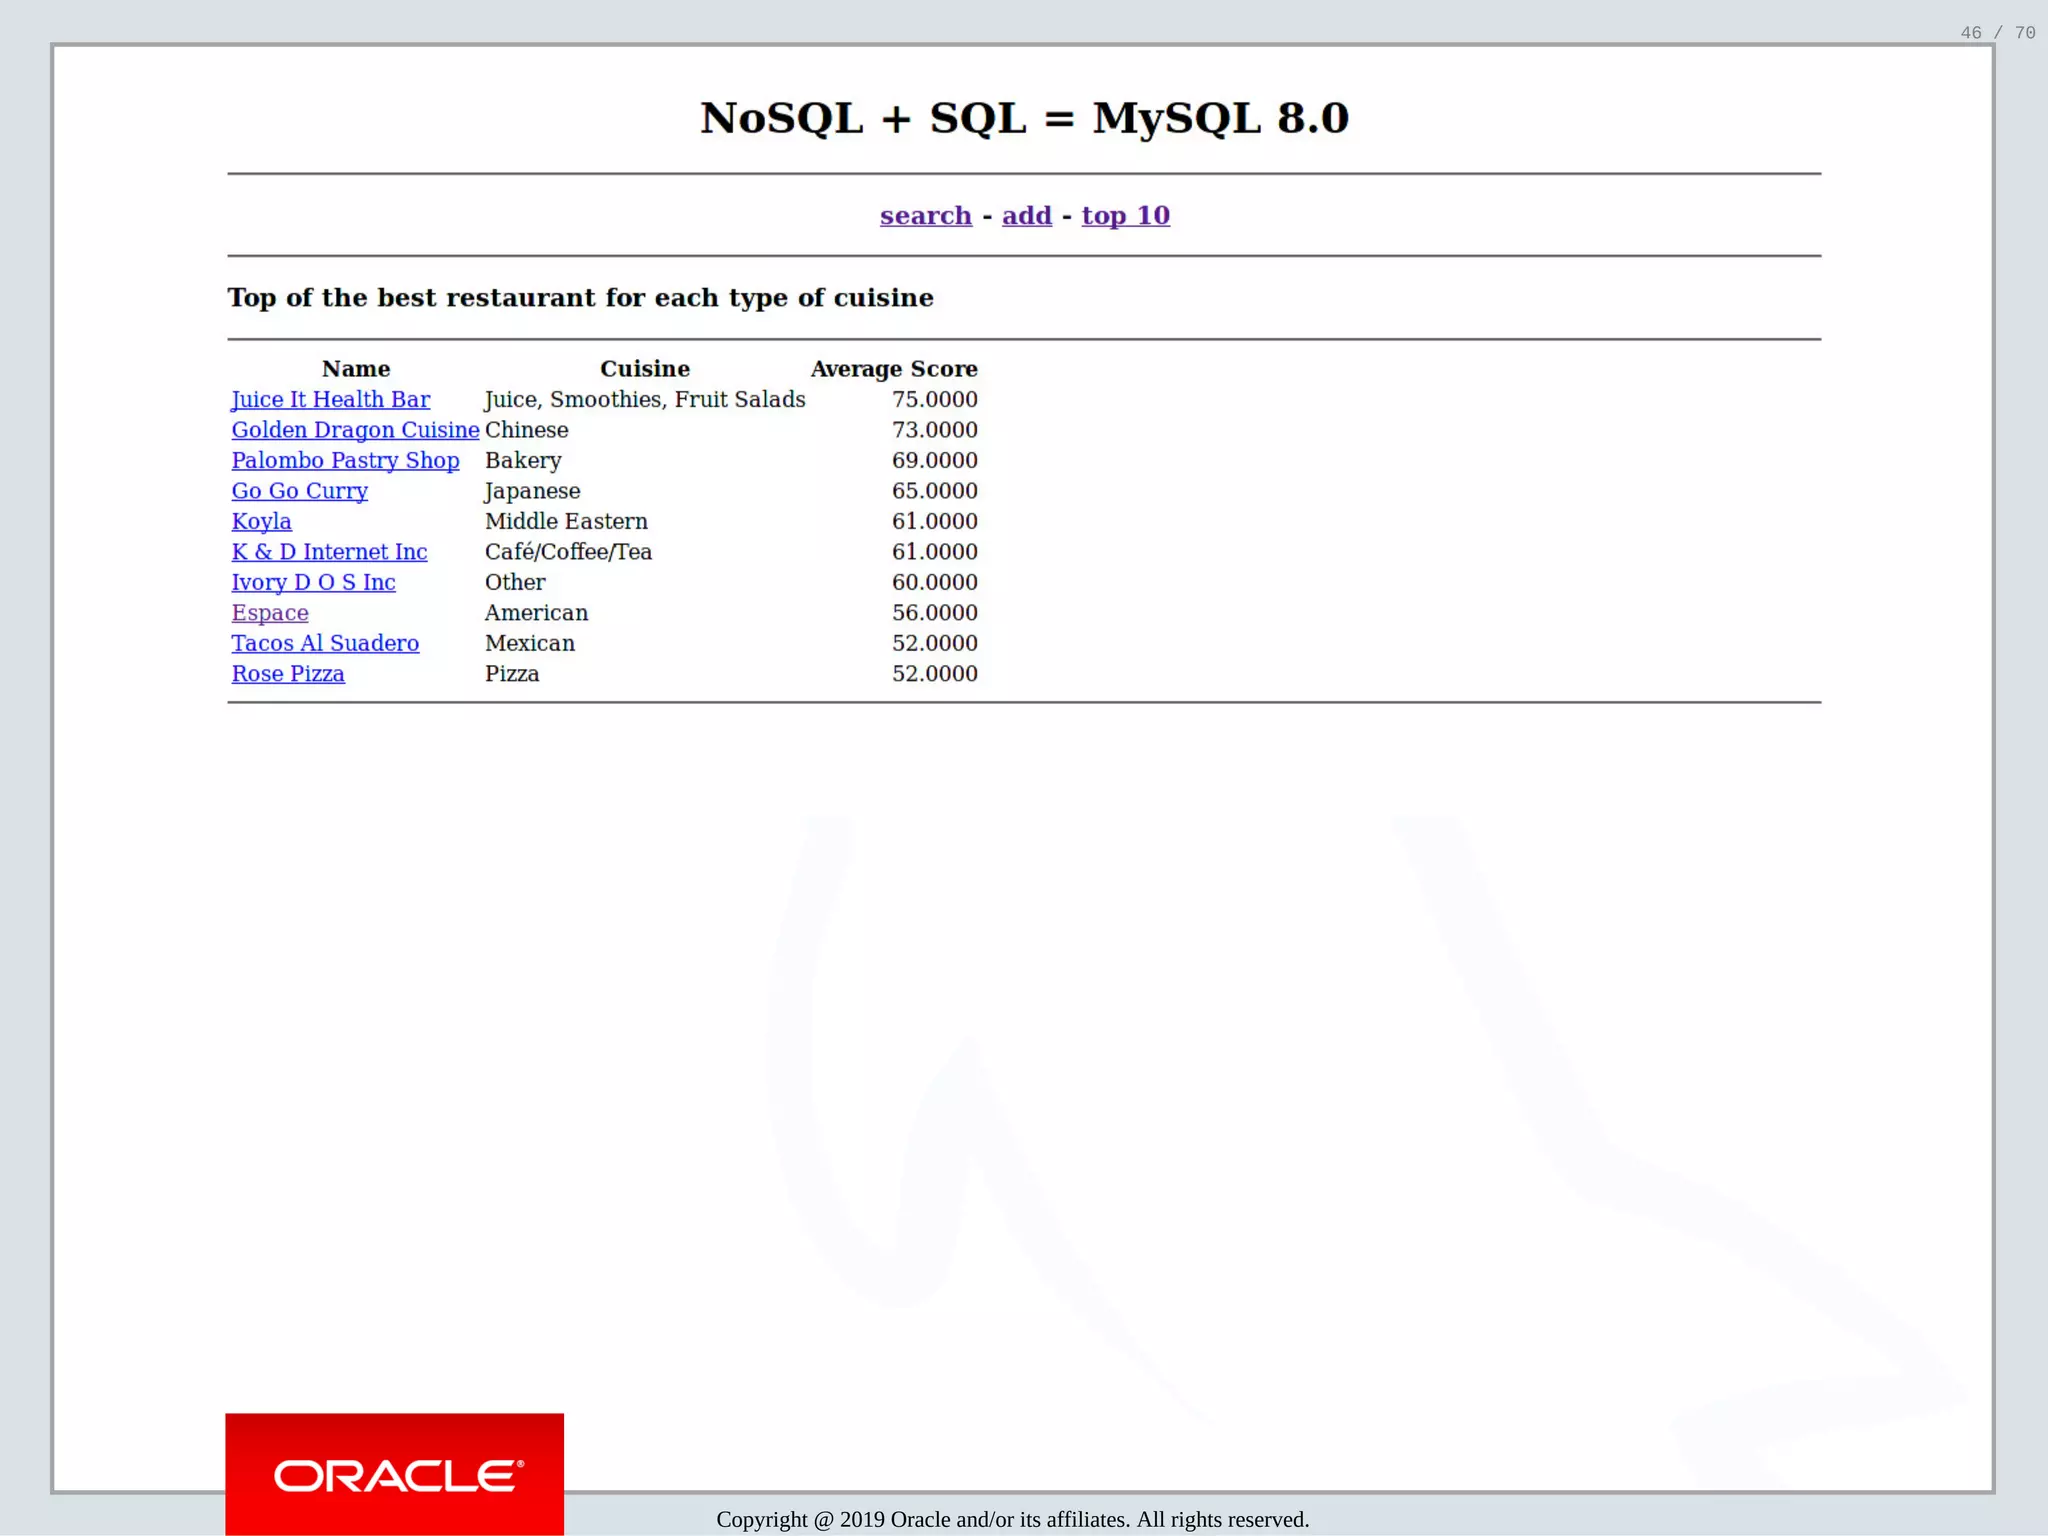Click the Oracle logo
This screenshot has width=2048, height=1536.
pos(395,1475)
